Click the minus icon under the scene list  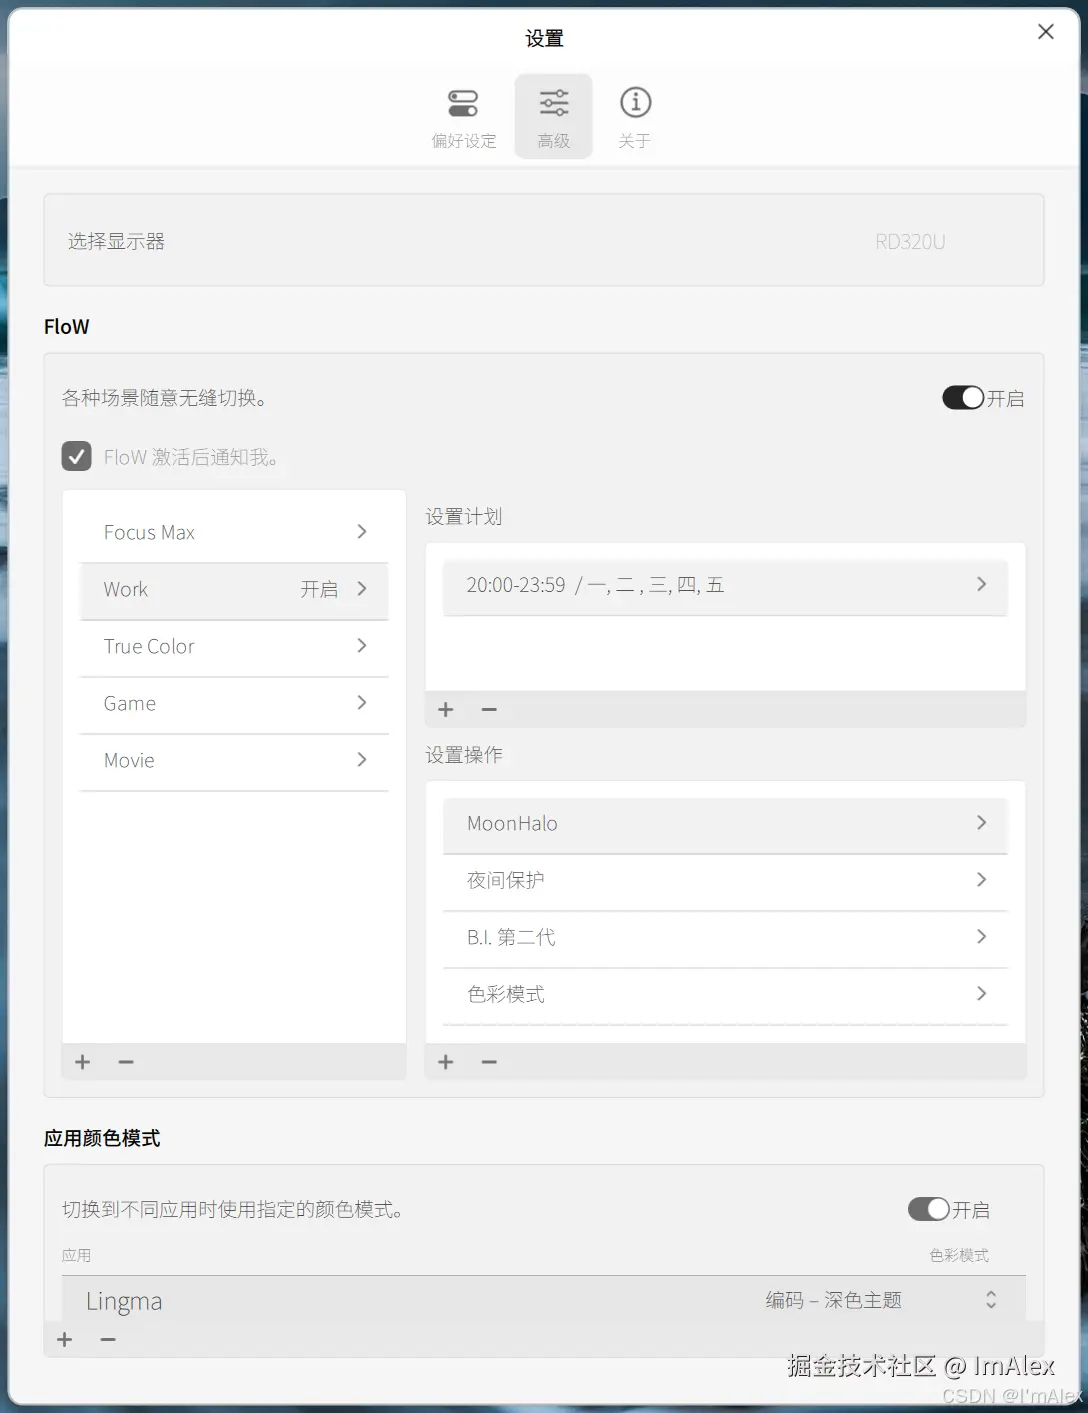point(126,1062)
